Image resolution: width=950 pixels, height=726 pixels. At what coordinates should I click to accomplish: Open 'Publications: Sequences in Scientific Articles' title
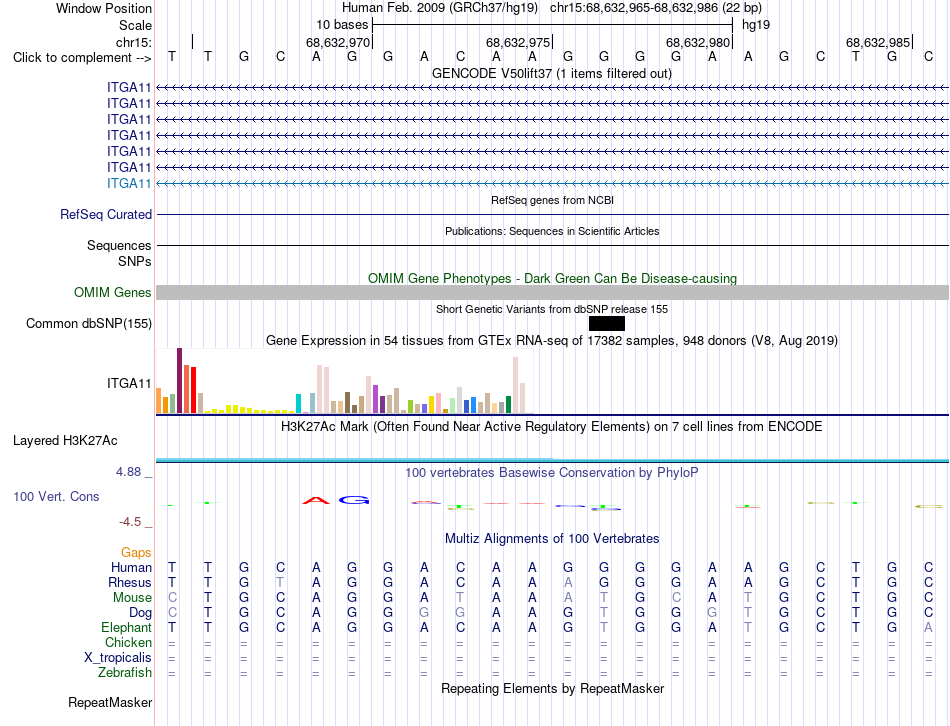552,231
